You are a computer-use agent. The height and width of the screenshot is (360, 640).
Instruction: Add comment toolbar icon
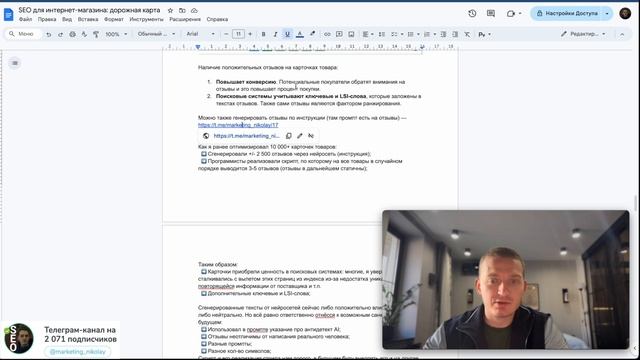(x=339, y=34)
